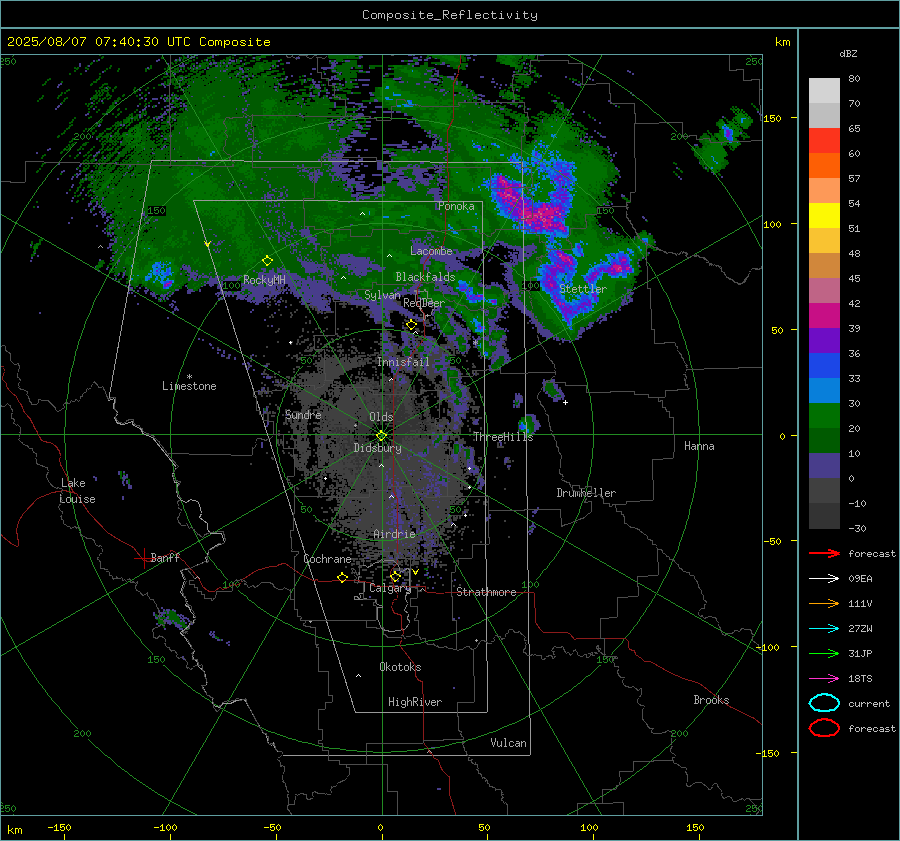Click the red forecast arrow in legend
This screenshot has height=841, width=900.
(824, 553)
